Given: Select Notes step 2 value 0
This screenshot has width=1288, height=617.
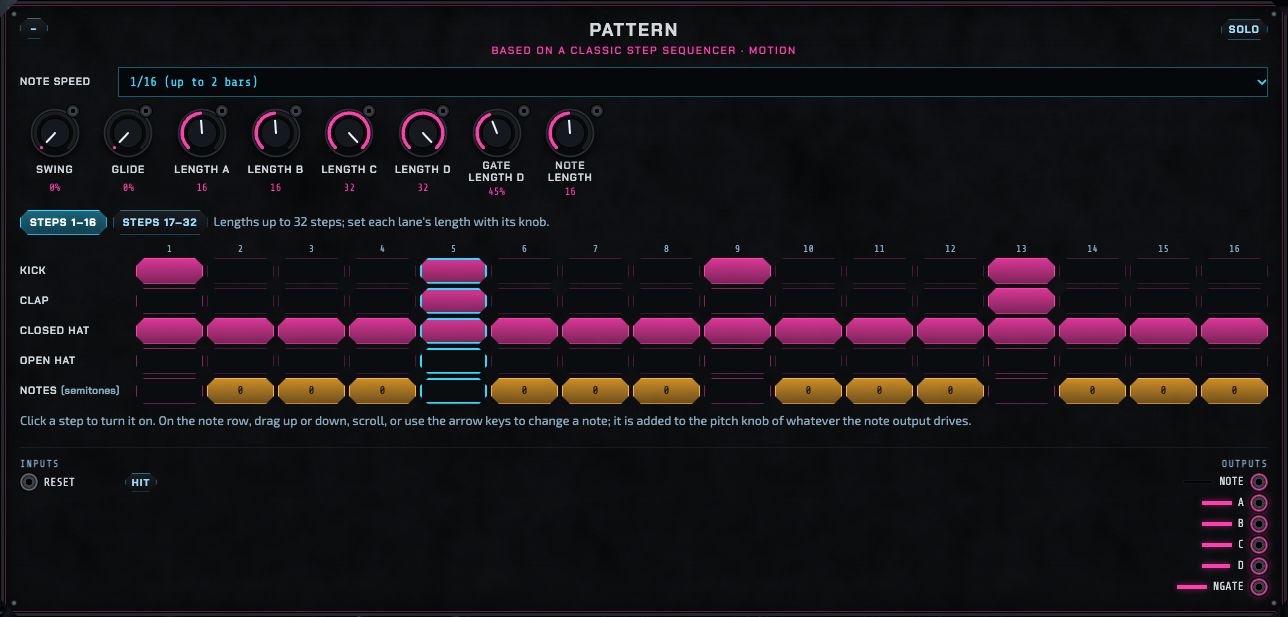Looking at the screenshot, I should [x=241, y=390].
